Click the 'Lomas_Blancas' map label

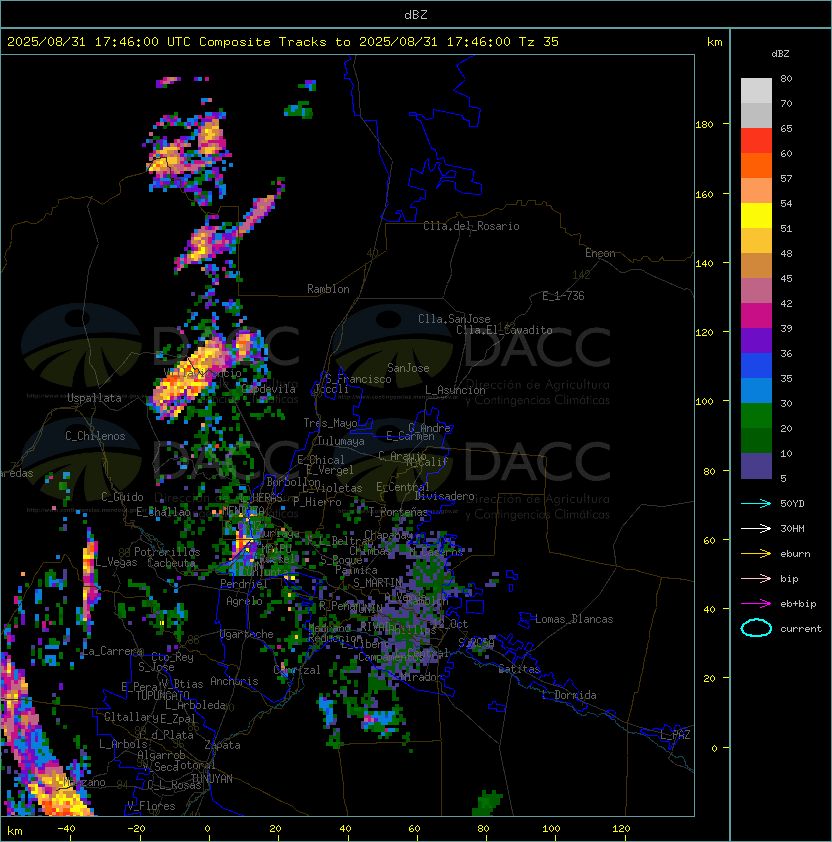pyautogui.click(x=574, y=619)
